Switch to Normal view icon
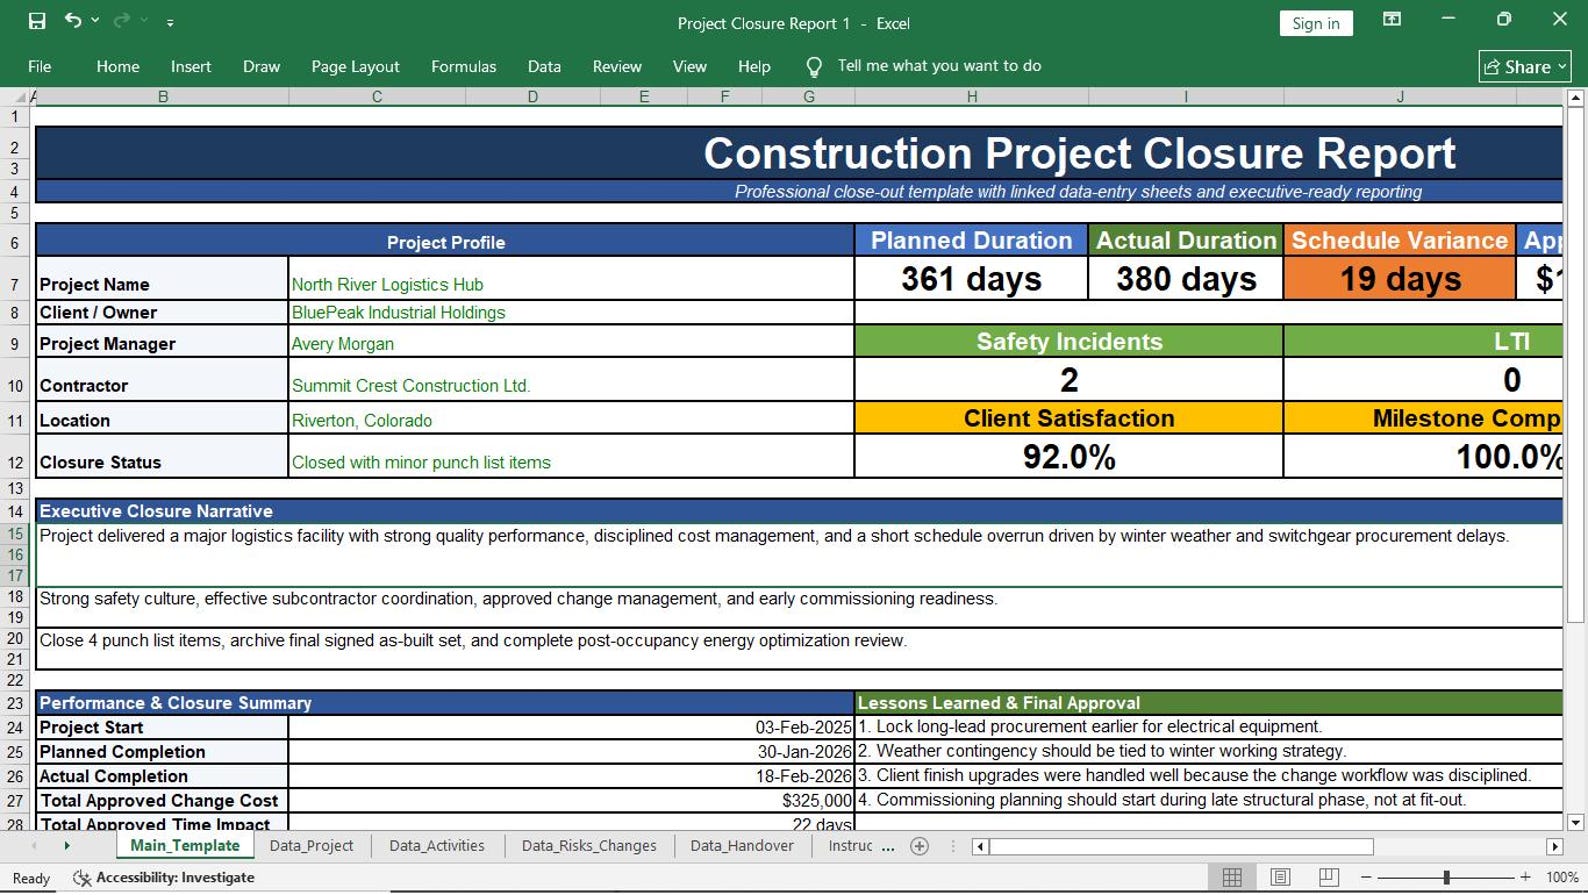 [x=1232, y=877]
